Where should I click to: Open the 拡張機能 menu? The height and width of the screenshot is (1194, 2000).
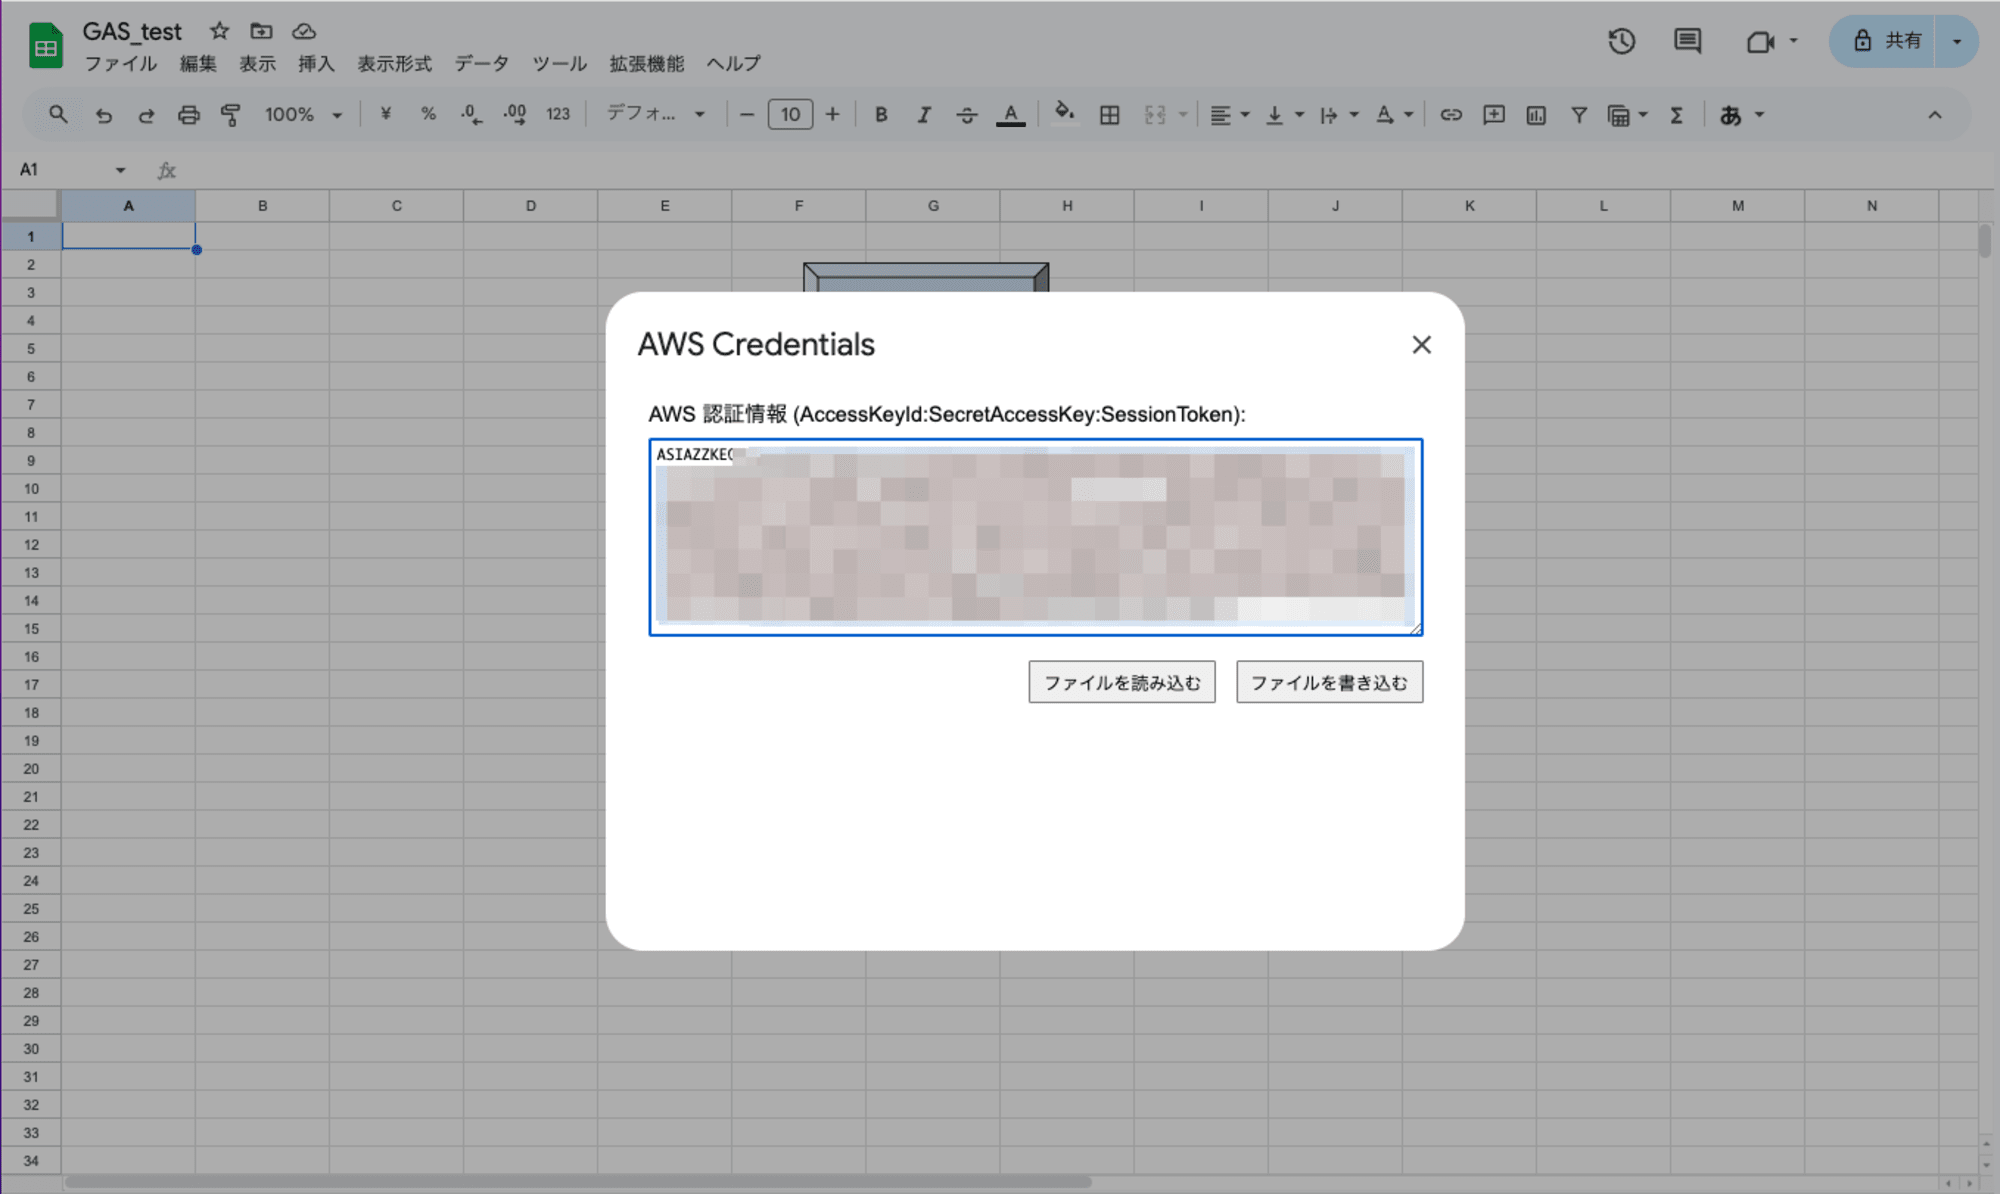[x=647, y=63]
